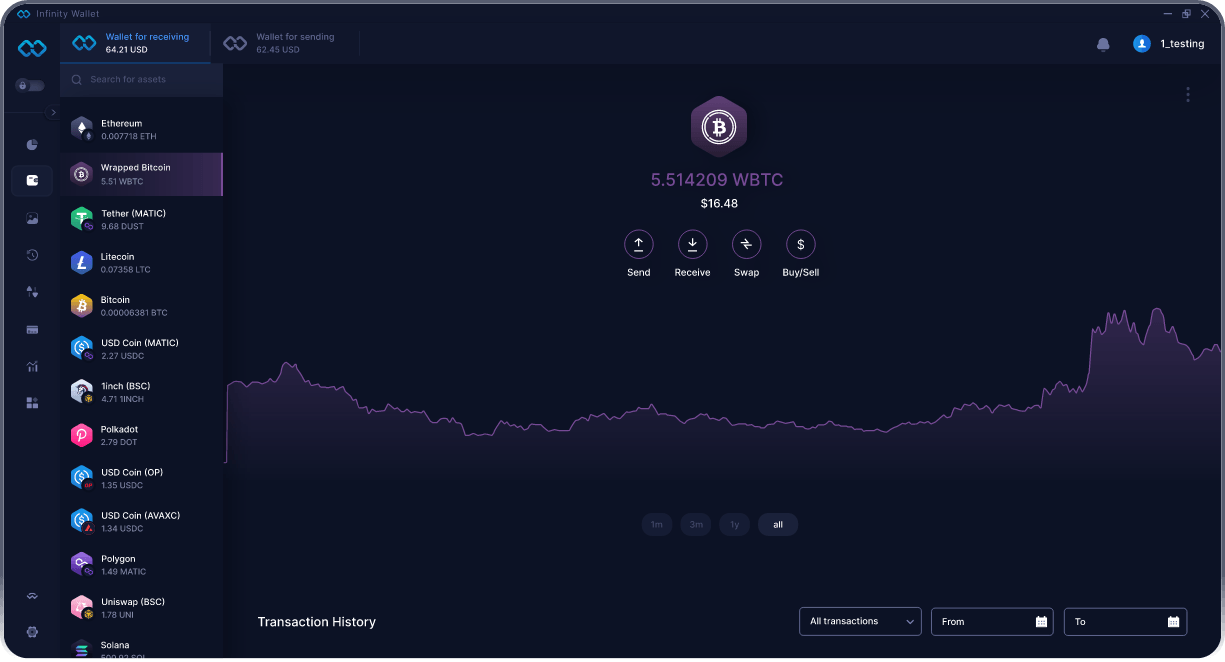Screen dimensions: 1225x662
Task: Click the Send arrow-up button
Action: pos(638,244)
